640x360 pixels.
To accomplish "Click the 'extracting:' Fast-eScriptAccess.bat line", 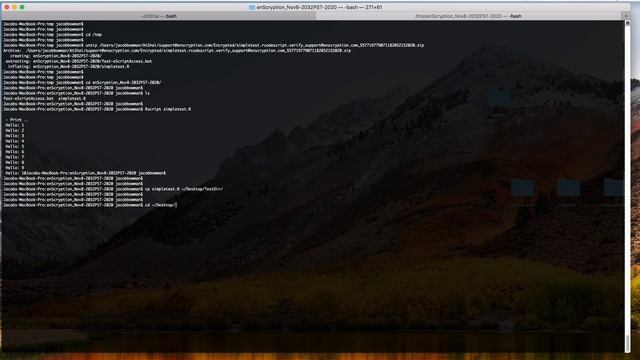I will tap(79, 61).
